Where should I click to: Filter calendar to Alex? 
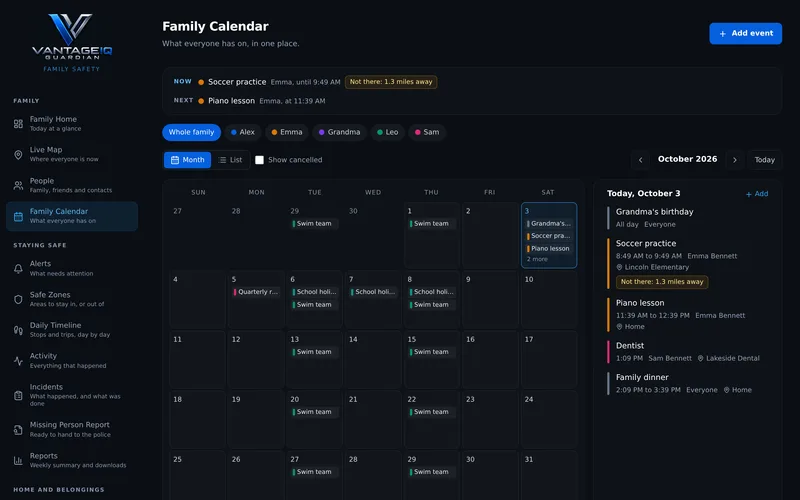pyautogui.click(x=243, y=132)
